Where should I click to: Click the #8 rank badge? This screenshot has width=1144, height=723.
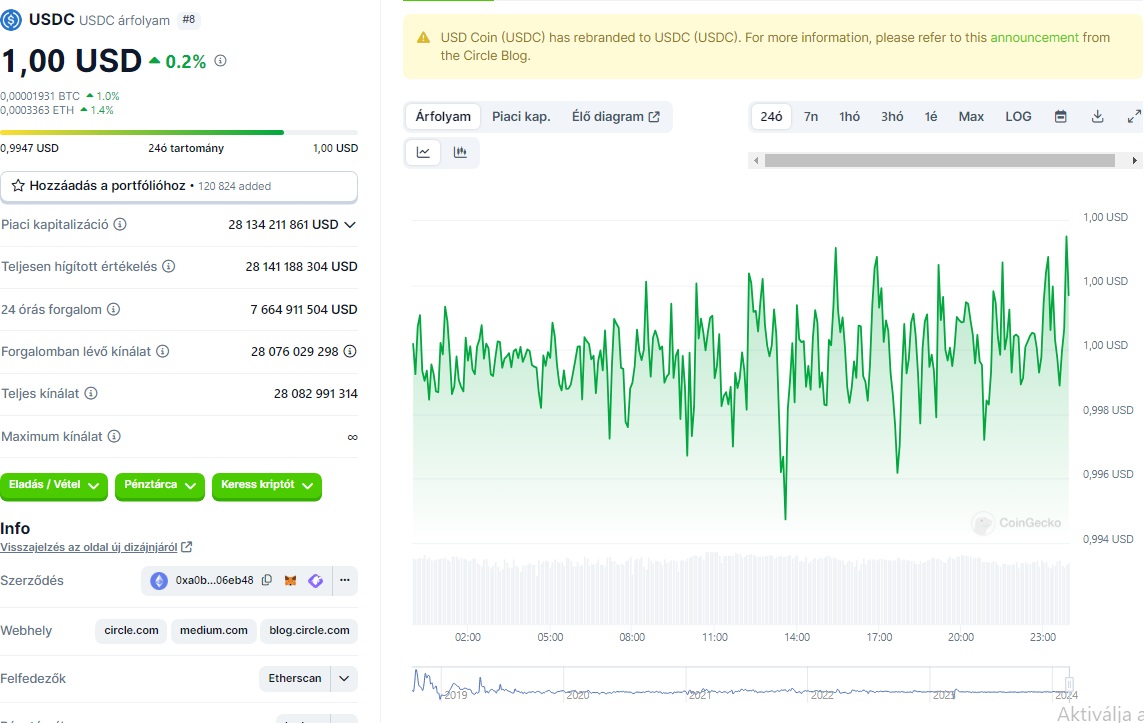(189, 20)
